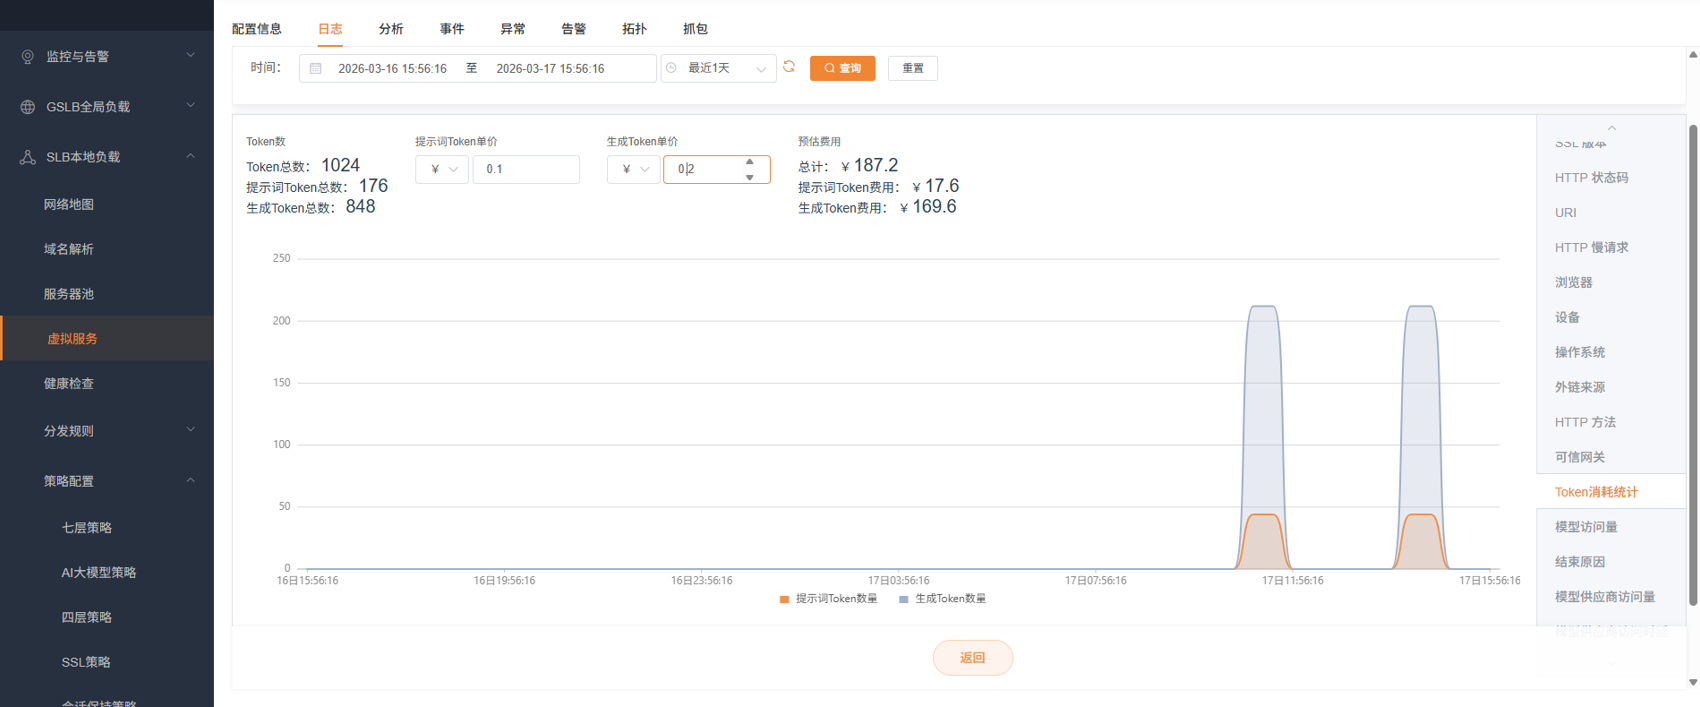
Task: Decrease 生成Token单价 with the down arrow
Action: 750,177
